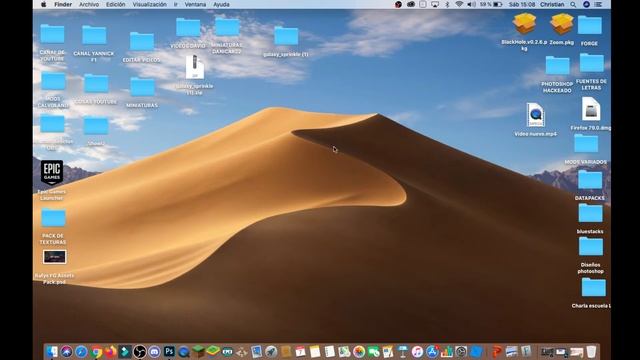
Task: Launch Discord from the Dock
Action: [x=154, y=351]
